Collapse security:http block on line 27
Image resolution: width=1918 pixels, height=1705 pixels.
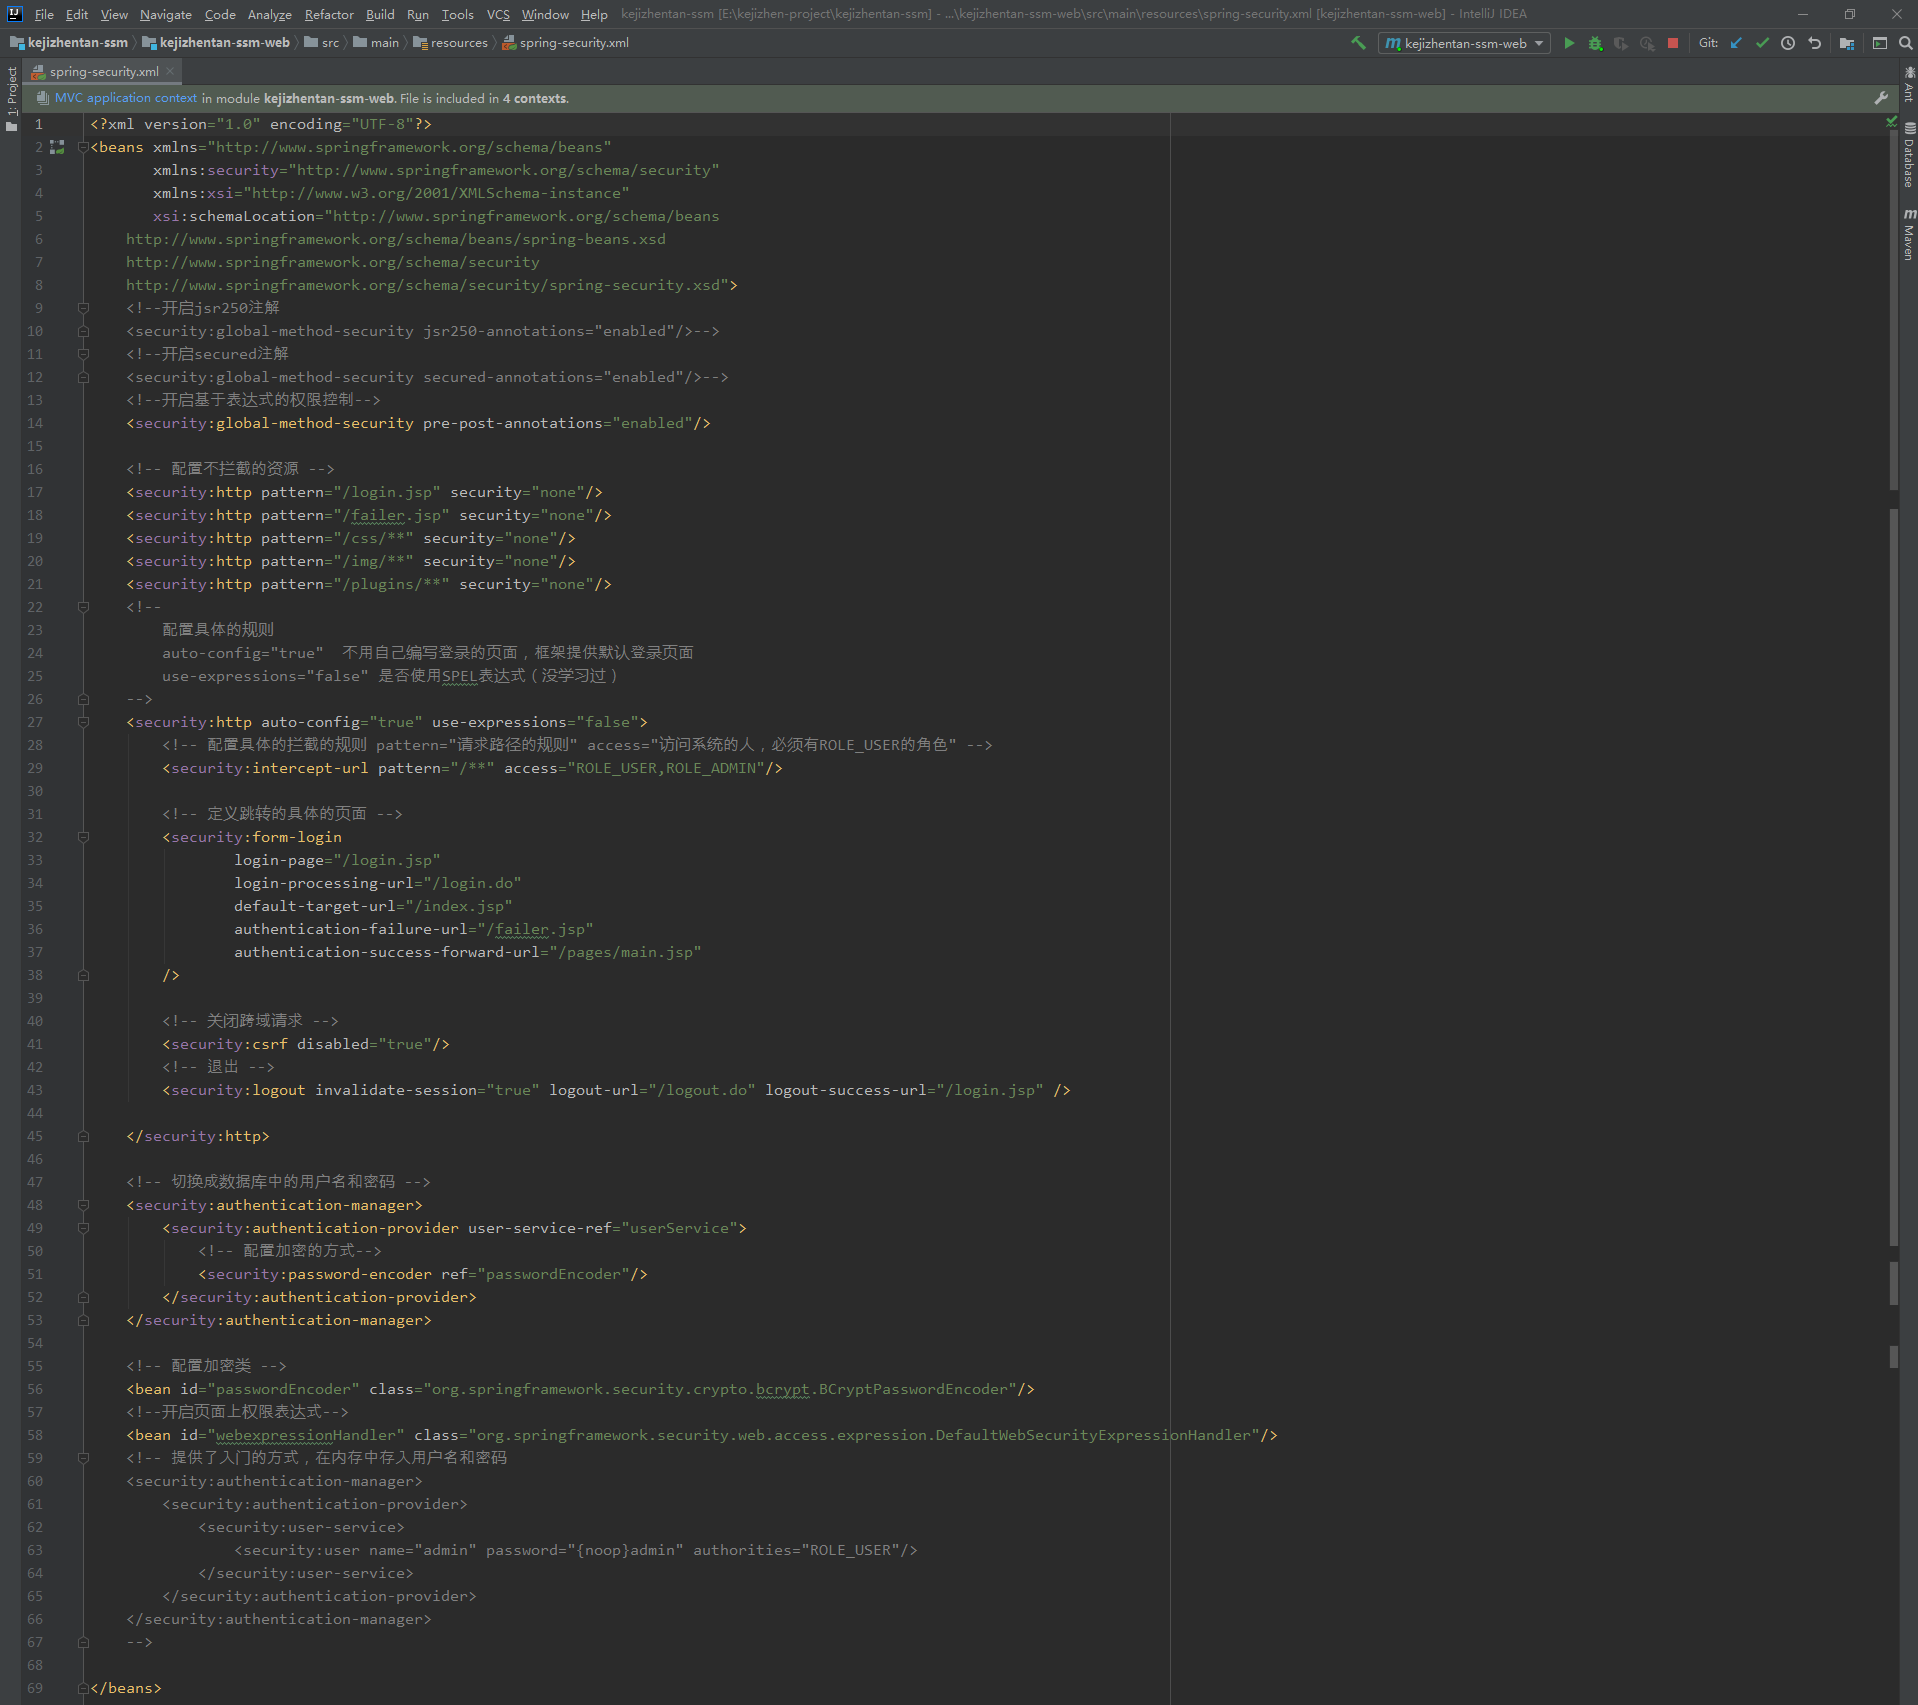(x=84, y=722)
